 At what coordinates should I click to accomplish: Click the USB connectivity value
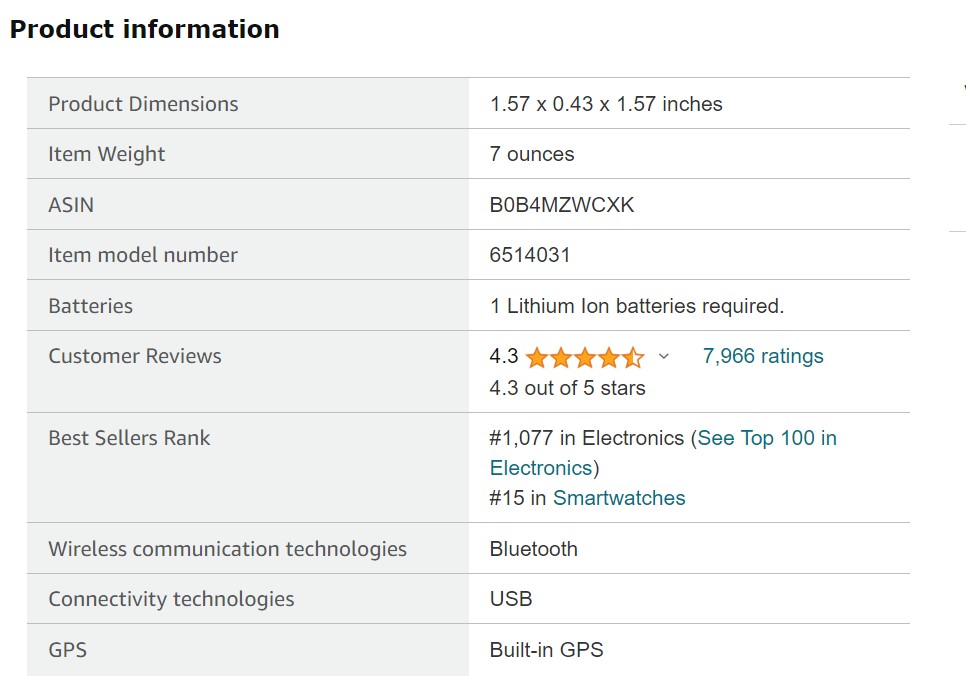coord(511,599)
